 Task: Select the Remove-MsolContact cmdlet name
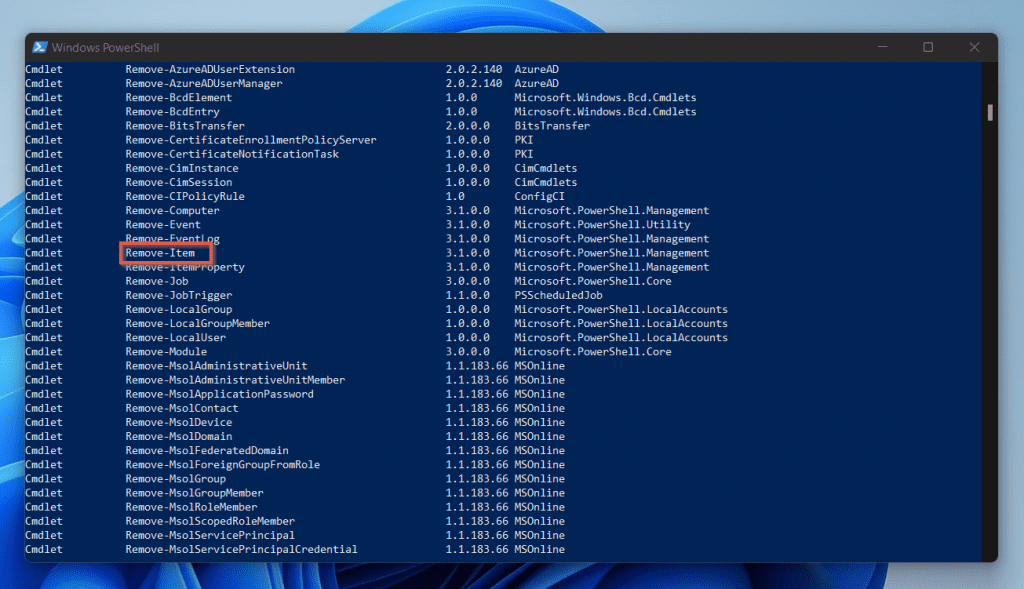(x=182, y=409)
